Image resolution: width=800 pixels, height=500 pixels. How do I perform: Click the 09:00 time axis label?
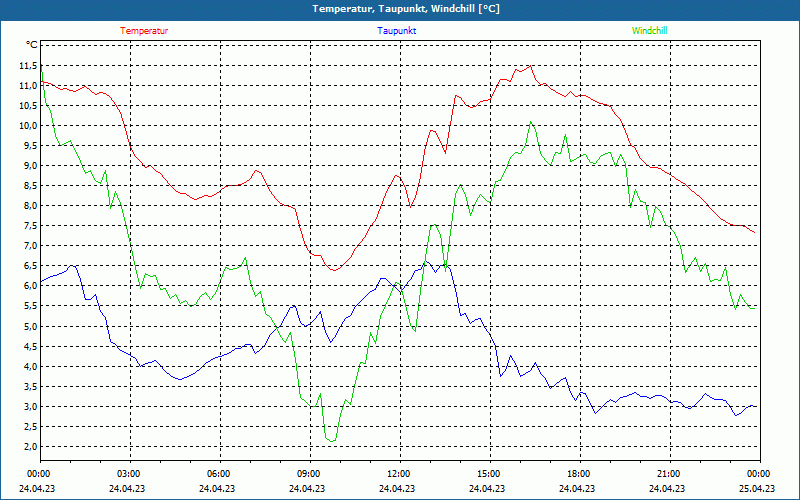pyautogui.click(x=310, y=474)
